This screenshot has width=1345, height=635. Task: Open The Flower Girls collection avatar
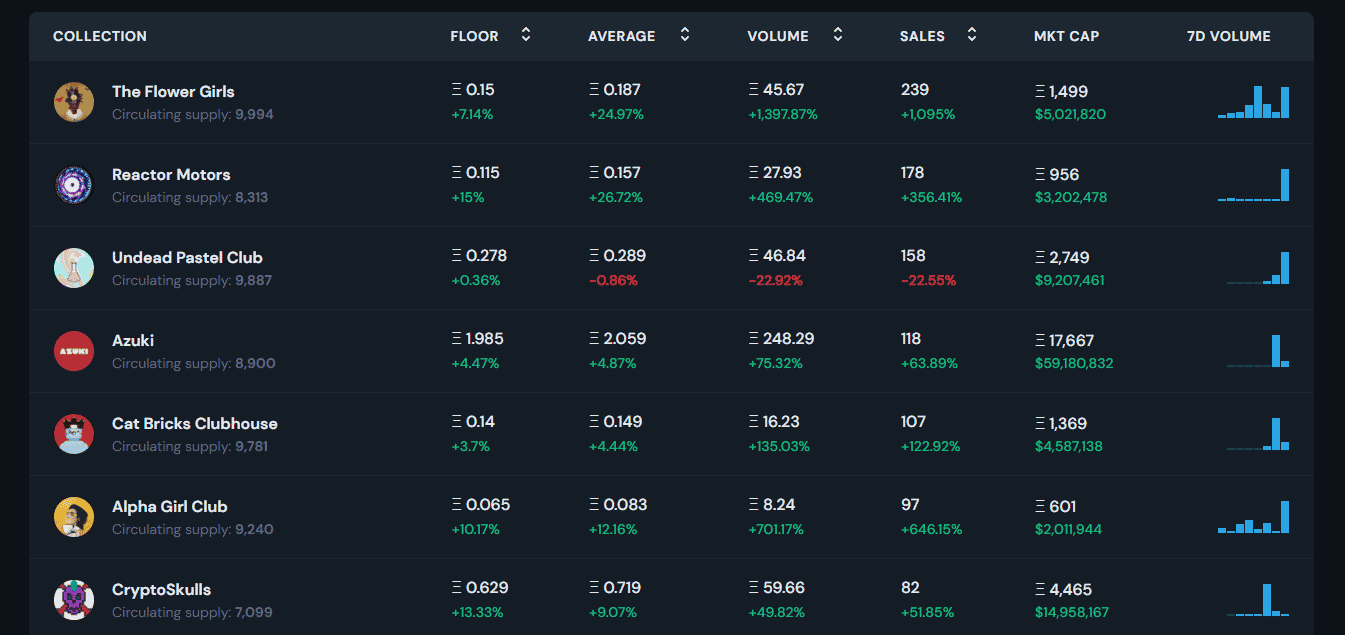tap(74, 102)
